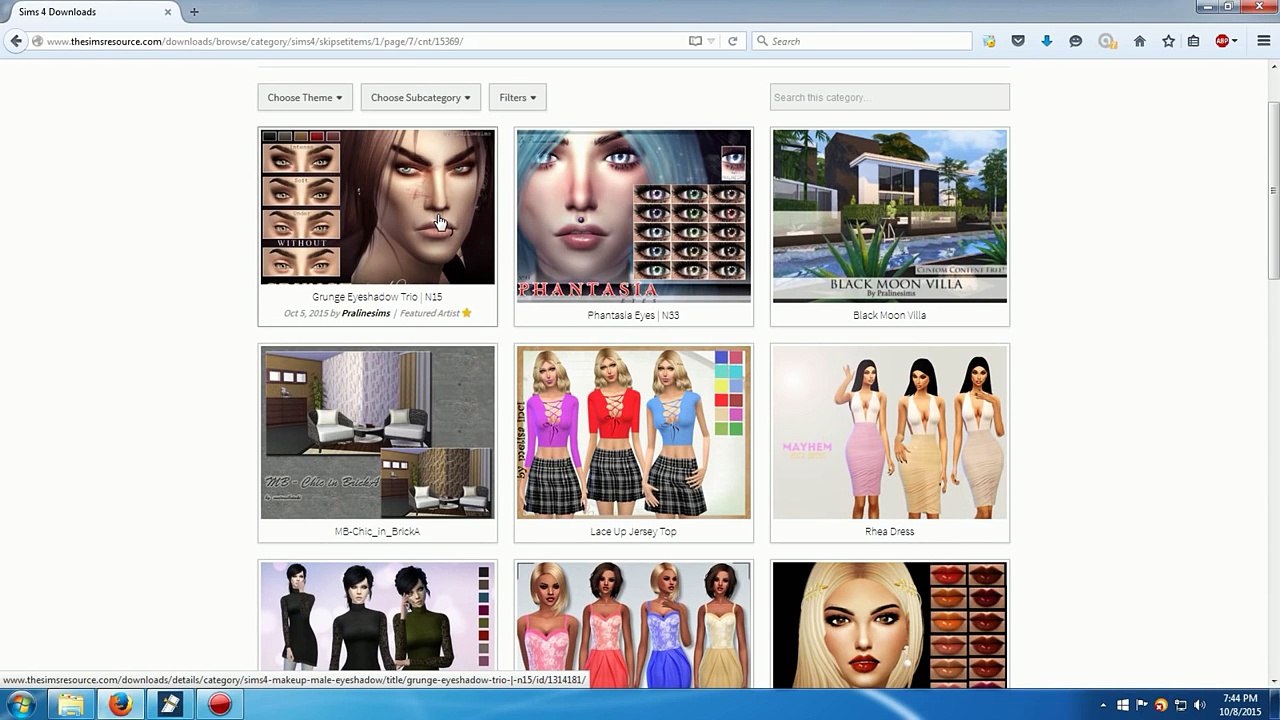Open the Lace Up Jersey Top title
Image resolution: width=1280 pixels, height=720 pixels.
pyautogui.click(x=633, y=531)
